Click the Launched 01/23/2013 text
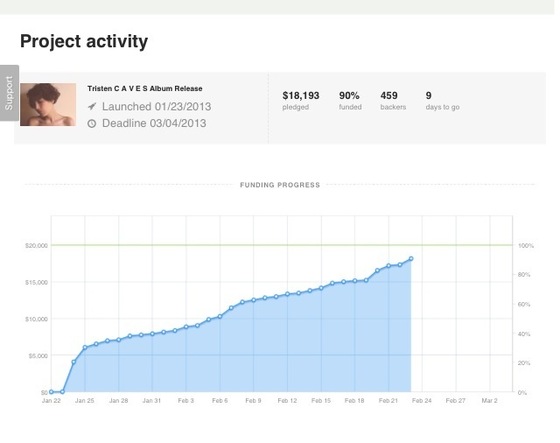The image size is (560, 443). click(x=156, y=106)
